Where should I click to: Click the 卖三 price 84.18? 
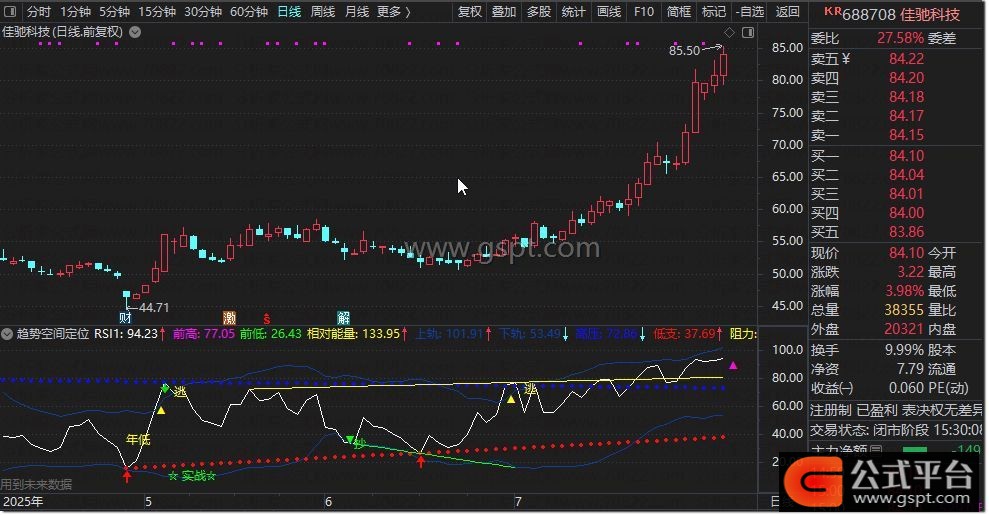click(906, 96)
